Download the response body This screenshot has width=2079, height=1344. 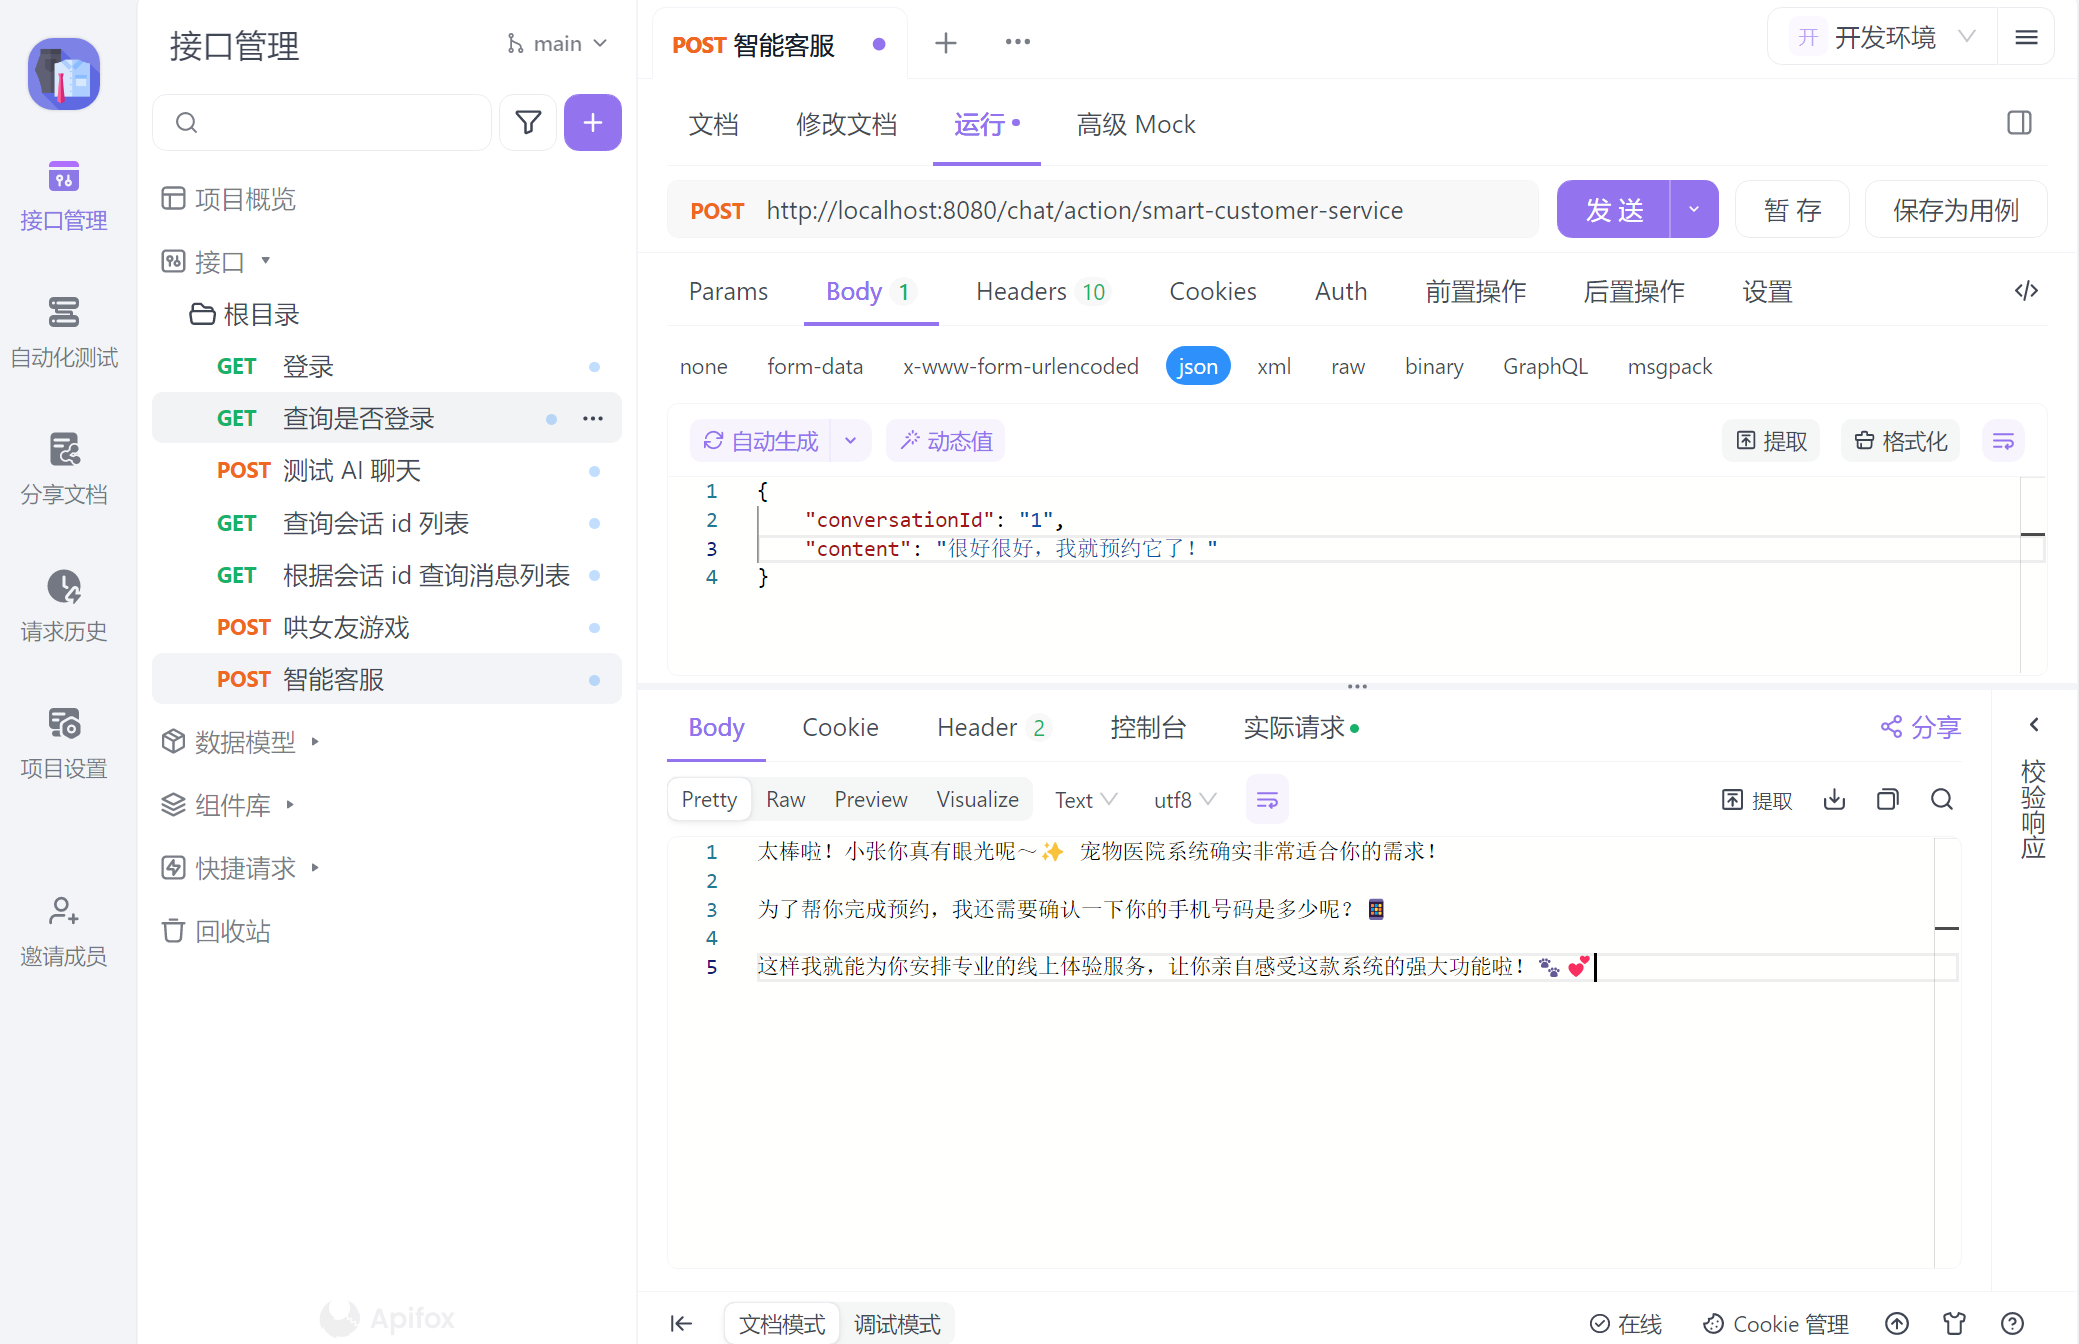point(1834,799)
